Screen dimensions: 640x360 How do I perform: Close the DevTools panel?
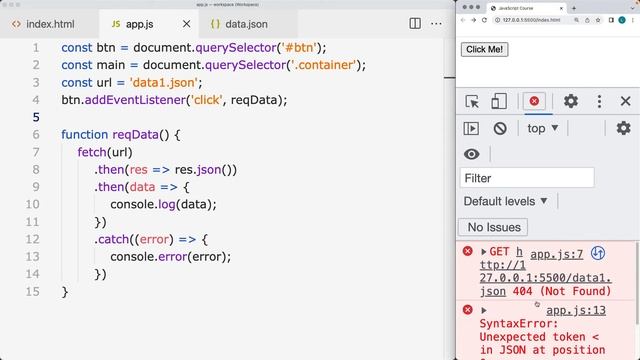tap(625, 101)
